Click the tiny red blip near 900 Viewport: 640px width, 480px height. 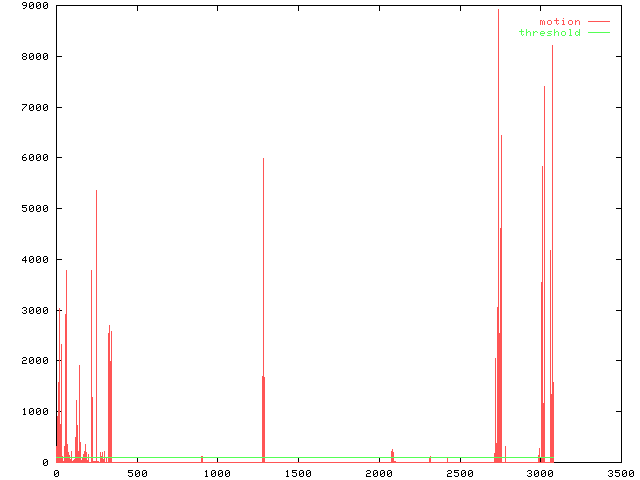tap(202, 458)
